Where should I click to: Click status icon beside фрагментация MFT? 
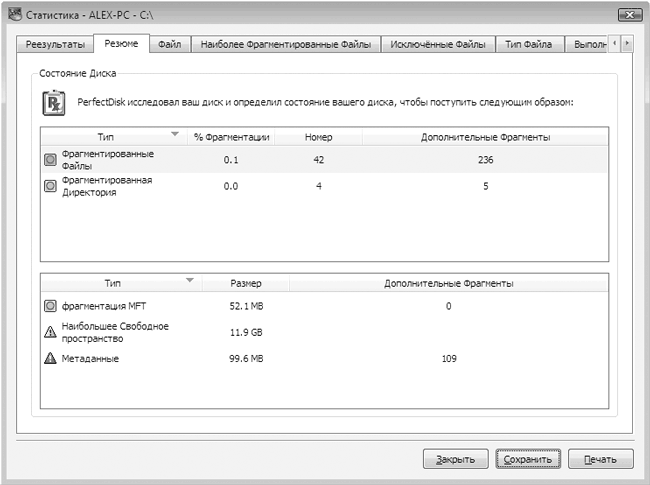coord(50,306)
